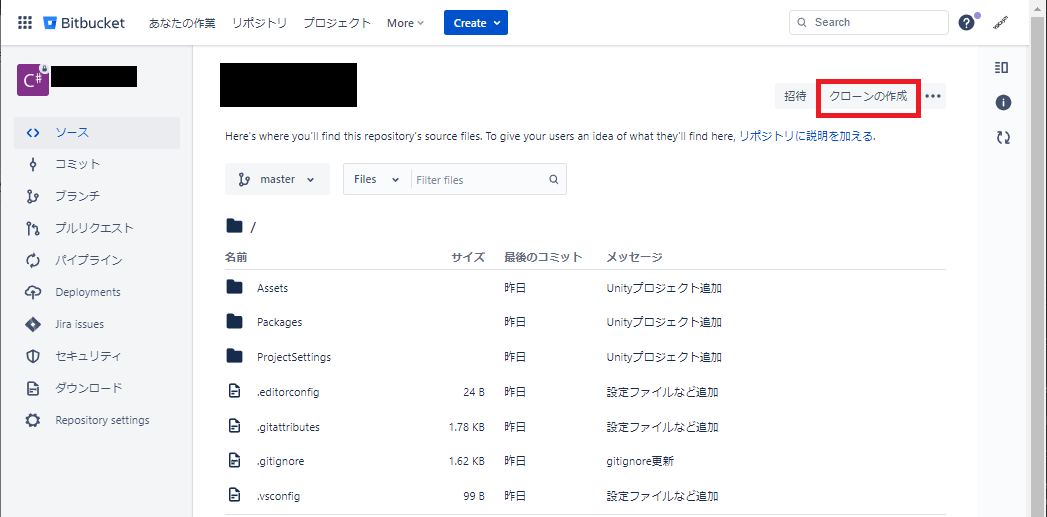Click the プルリクエスト icon
Image resolution: width=1047 pixels, height=517 pixels.
[33, 229]
